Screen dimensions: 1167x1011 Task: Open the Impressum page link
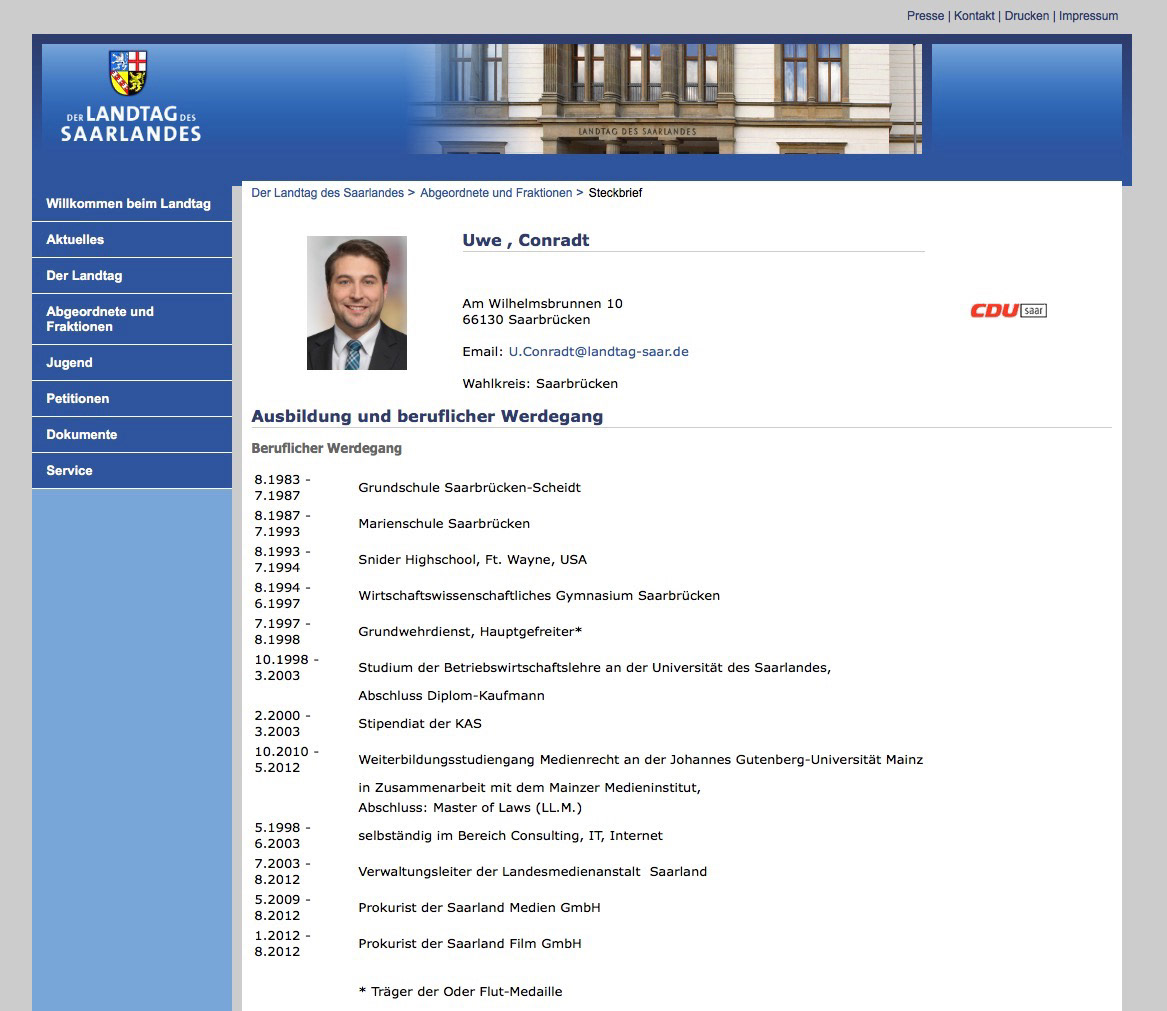[x=1088, y=16]
